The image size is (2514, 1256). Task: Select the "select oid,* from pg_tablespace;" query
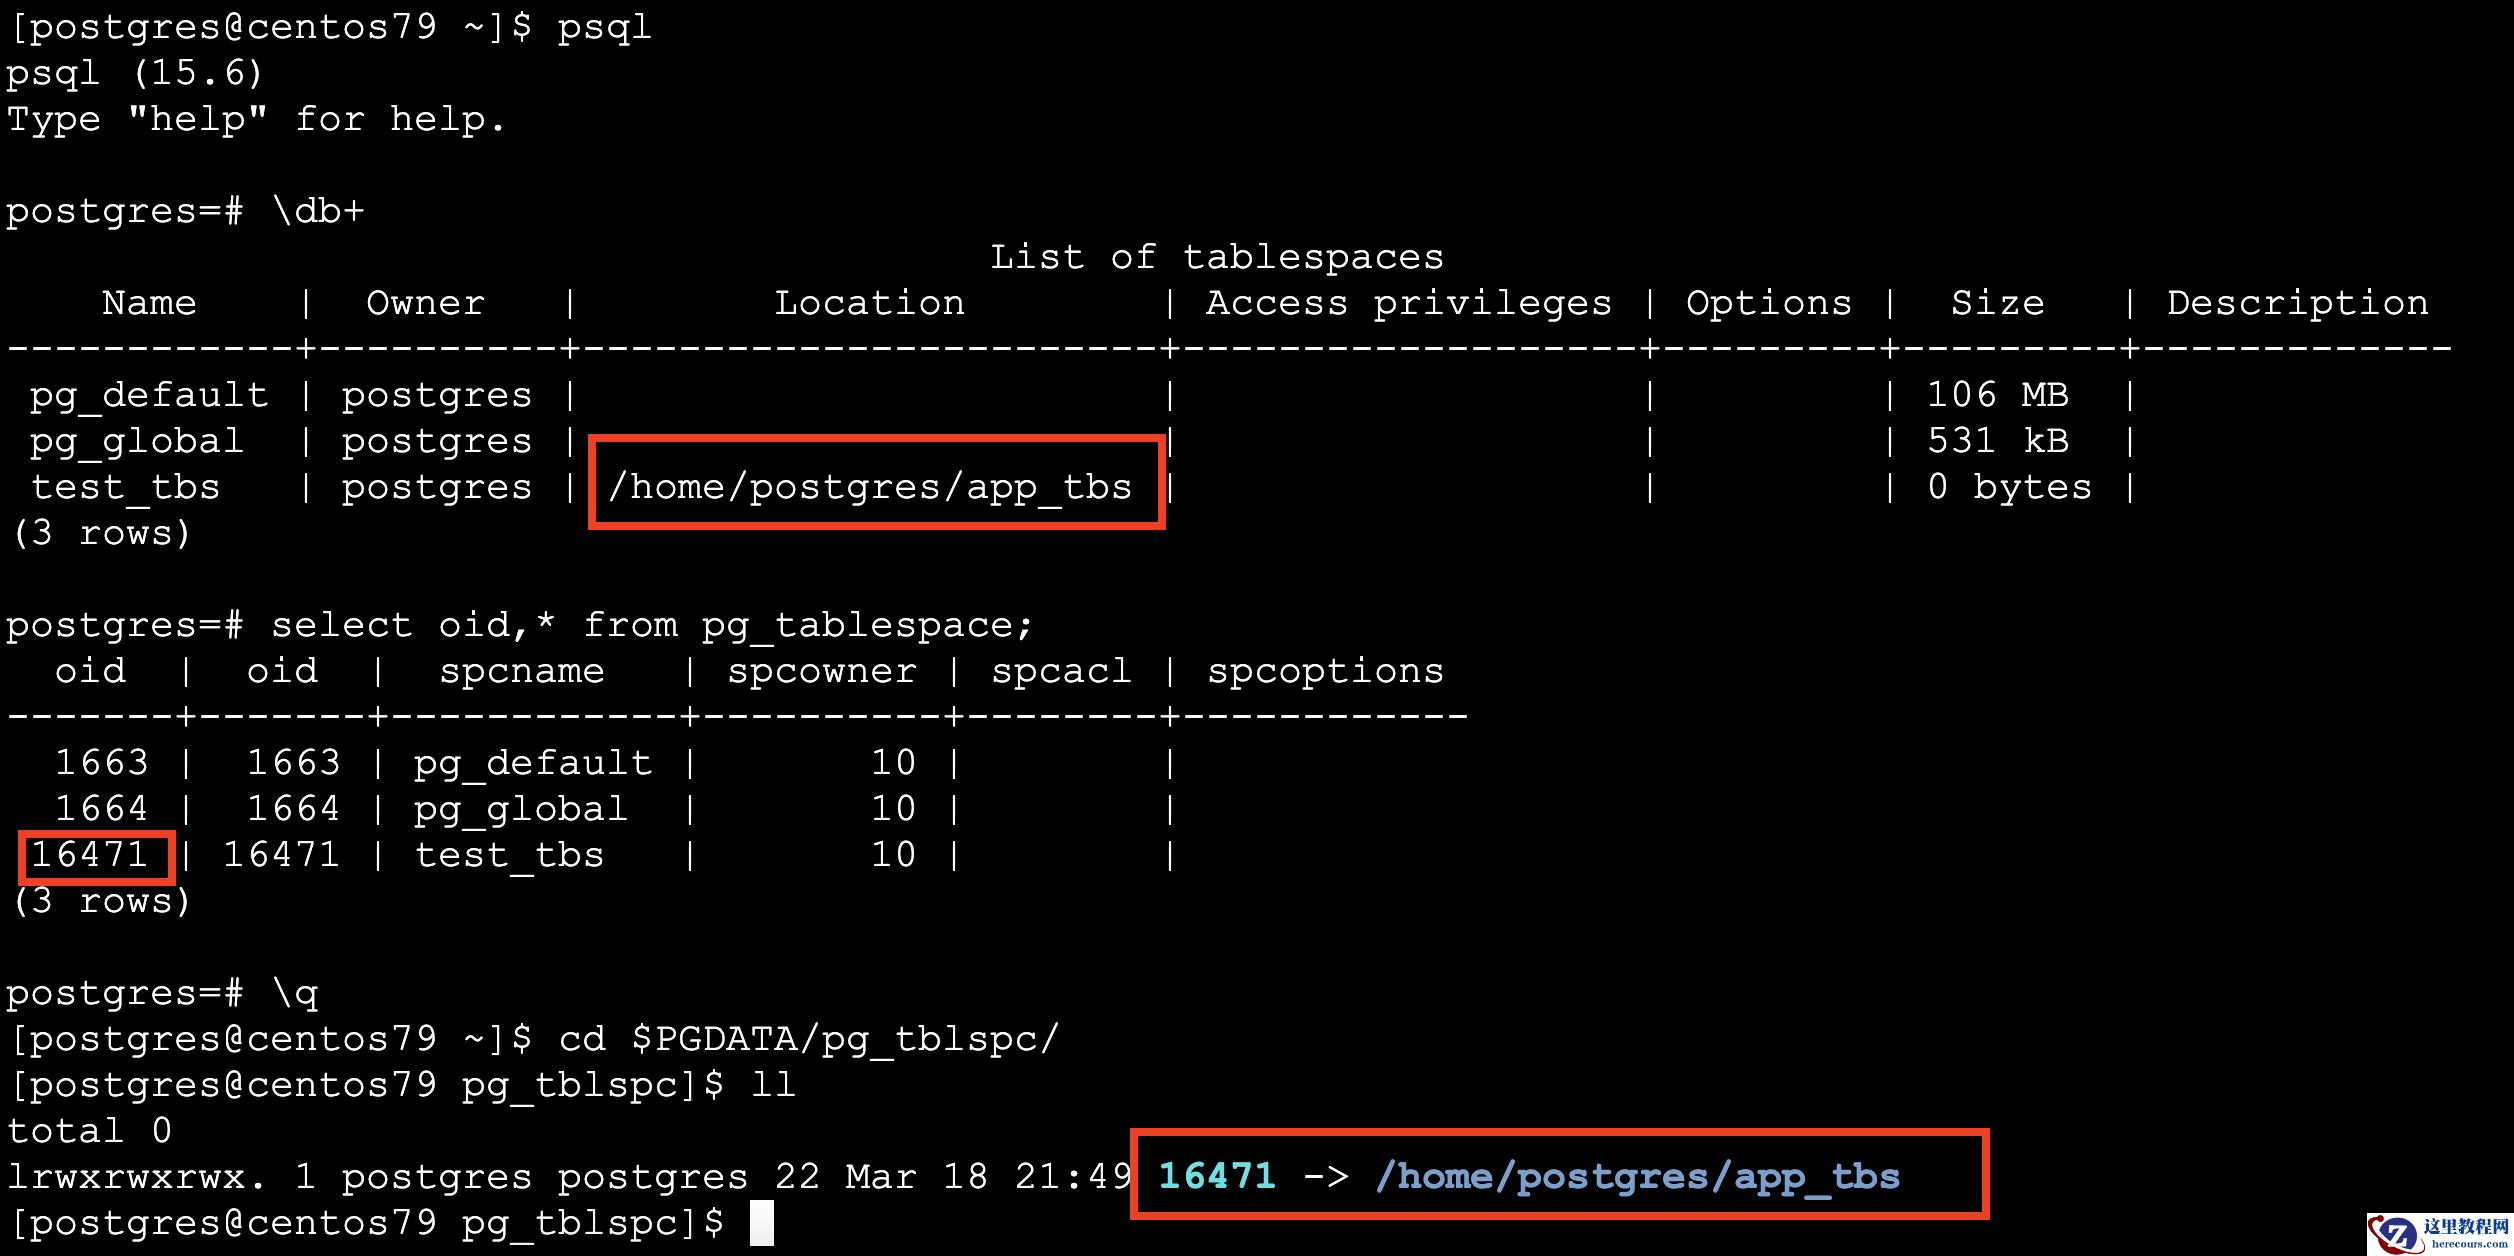click(x=651, y=625)
